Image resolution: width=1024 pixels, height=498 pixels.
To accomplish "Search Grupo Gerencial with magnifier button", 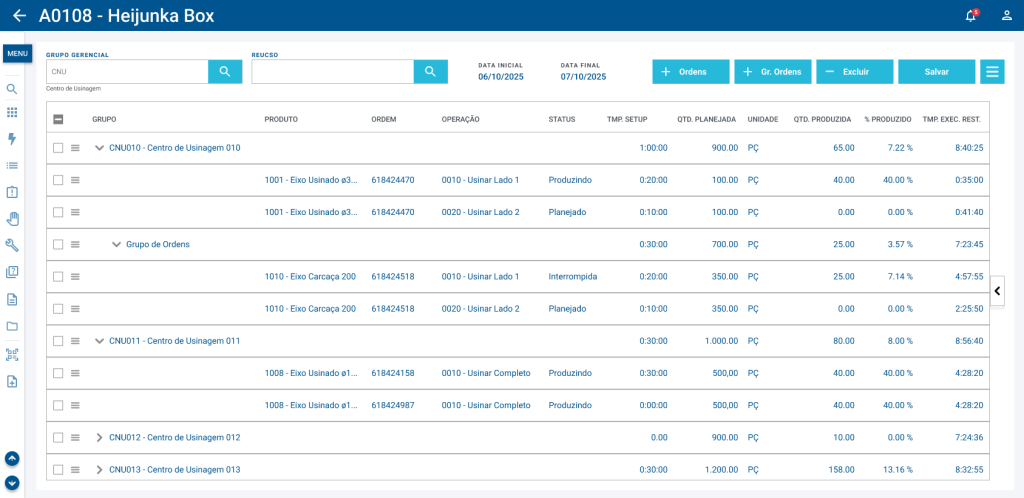I will coord(225,72).
